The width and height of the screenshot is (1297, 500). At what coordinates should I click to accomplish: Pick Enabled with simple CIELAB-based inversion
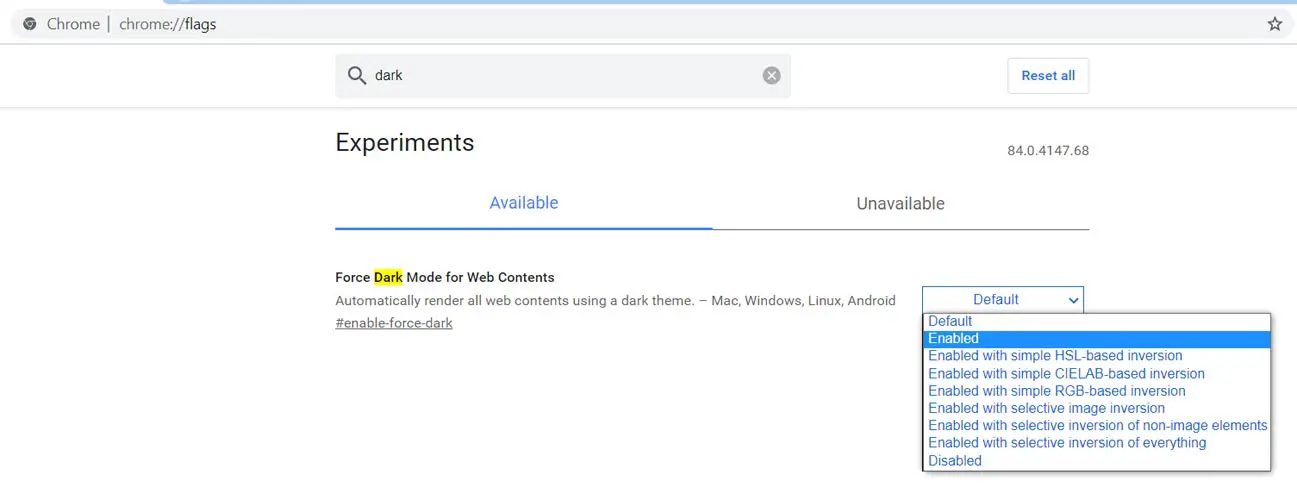coord(1096,374)
